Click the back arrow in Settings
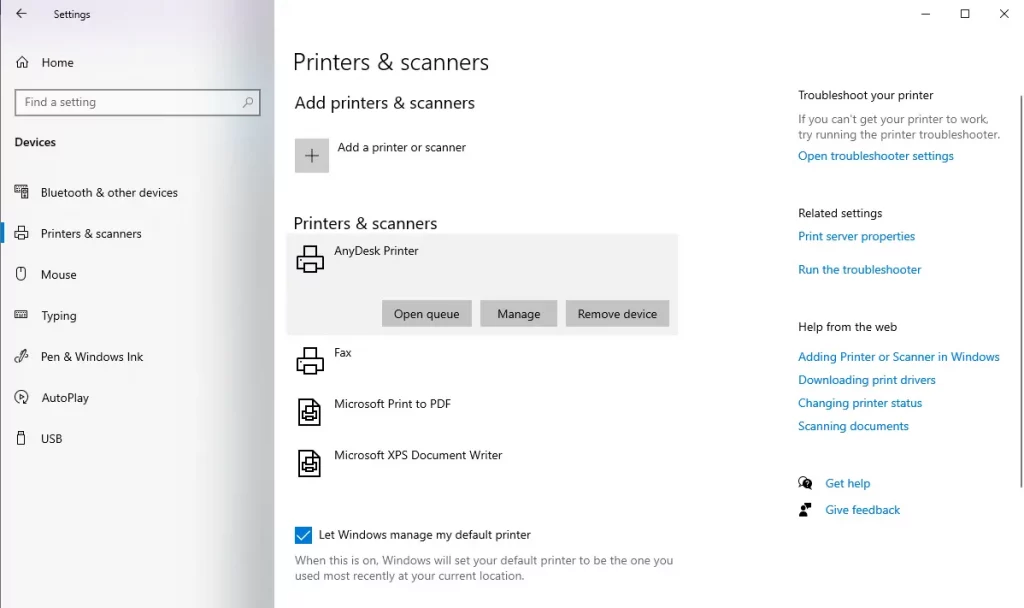Viewport: 1024px width, 608px height. tap(22, 14)
